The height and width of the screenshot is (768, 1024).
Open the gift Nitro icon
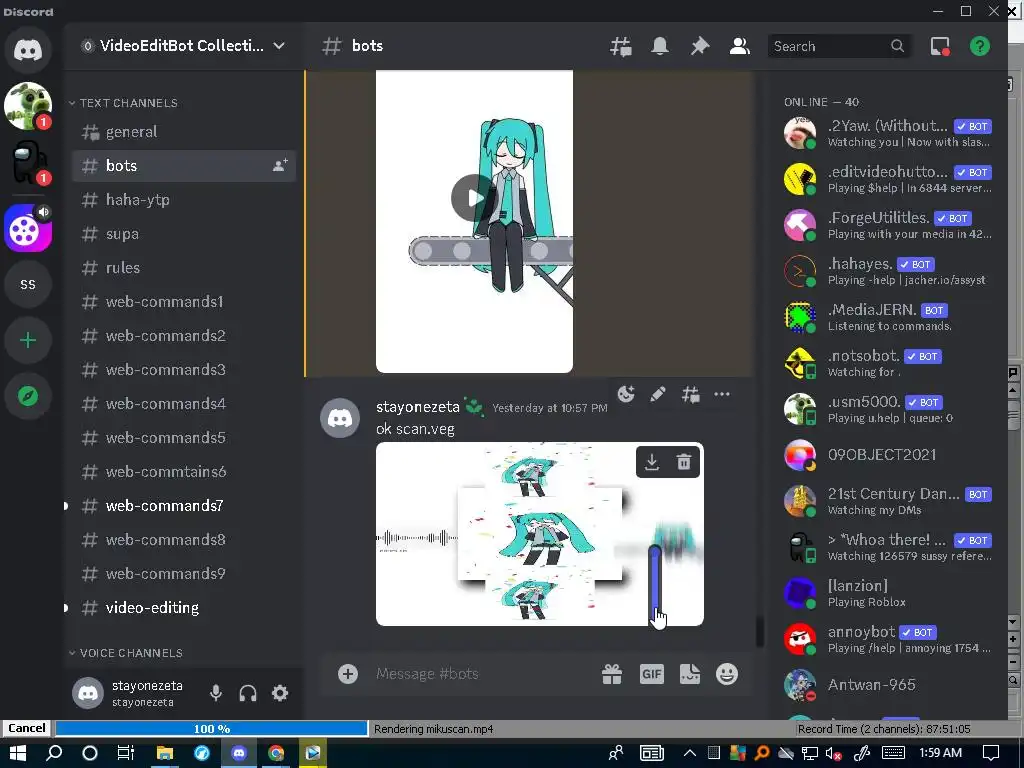click(612, 673)
